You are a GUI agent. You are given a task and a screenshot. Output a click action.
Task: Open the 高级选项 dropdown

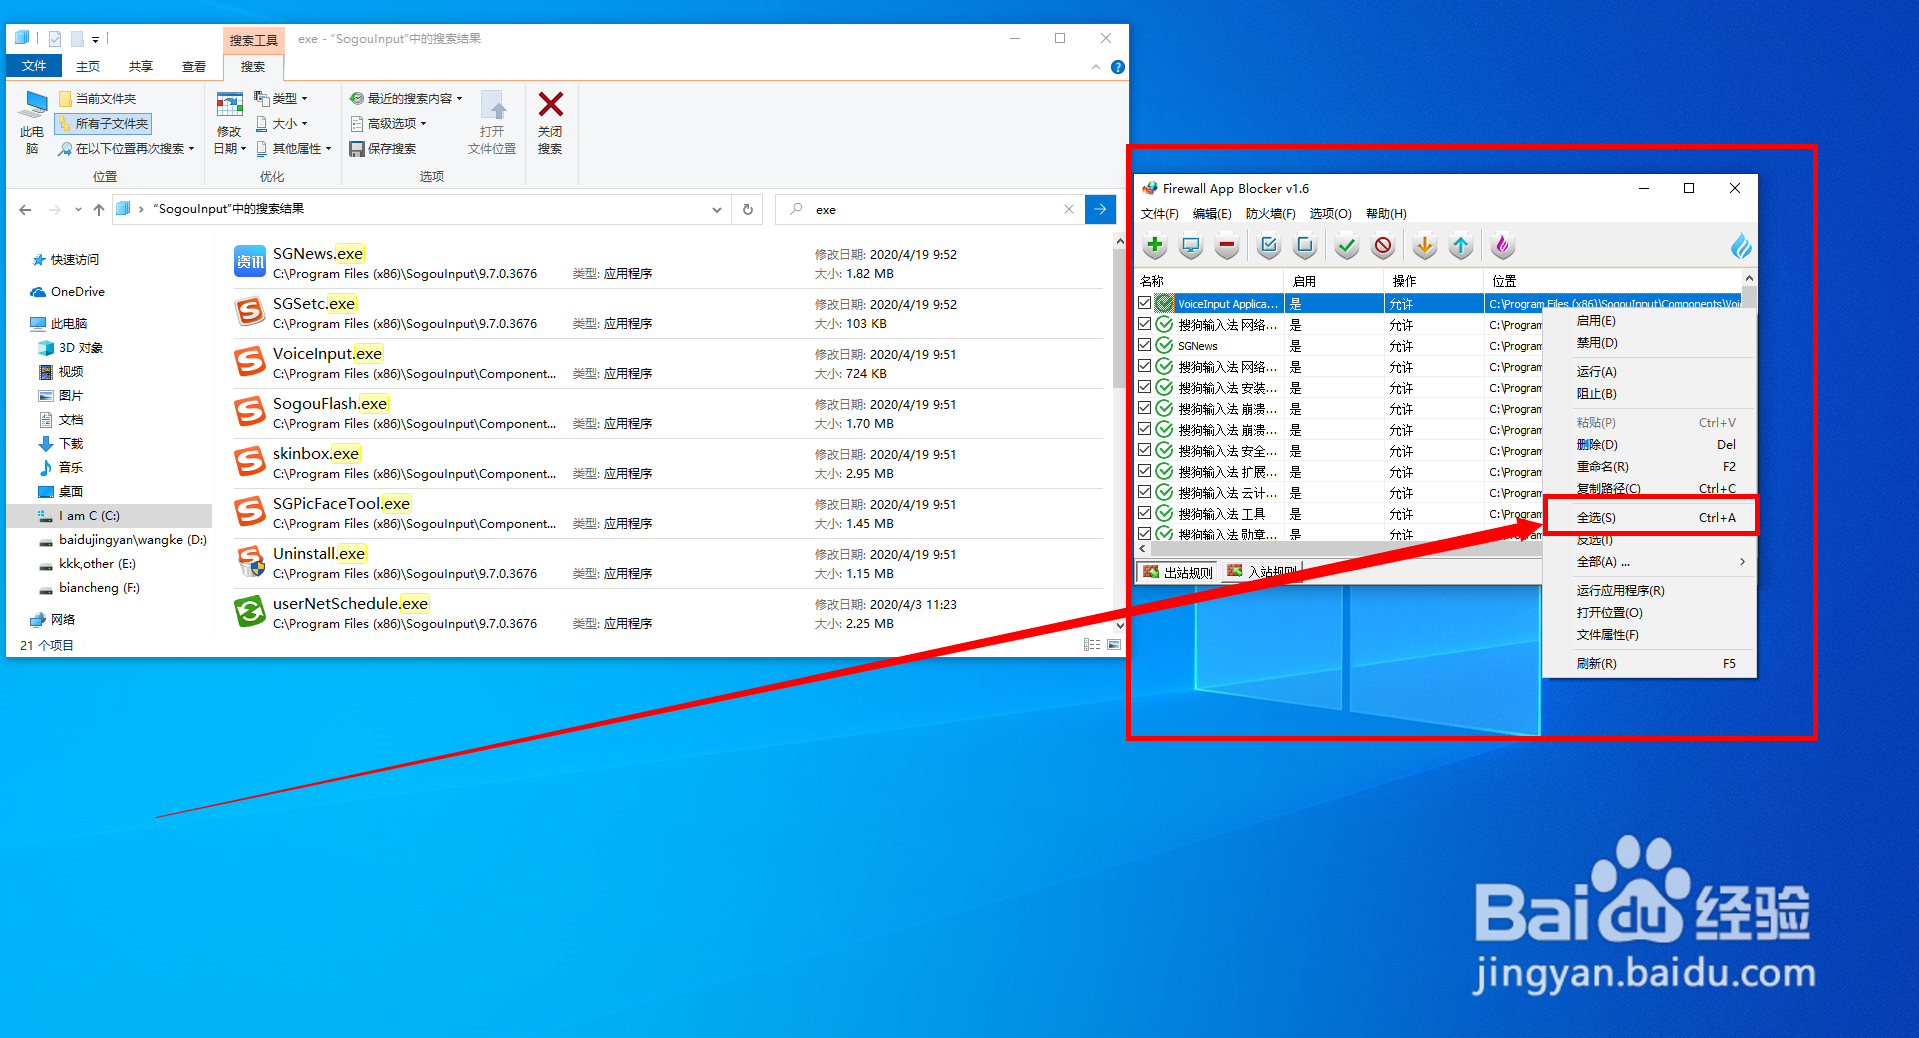pos(389,123)
